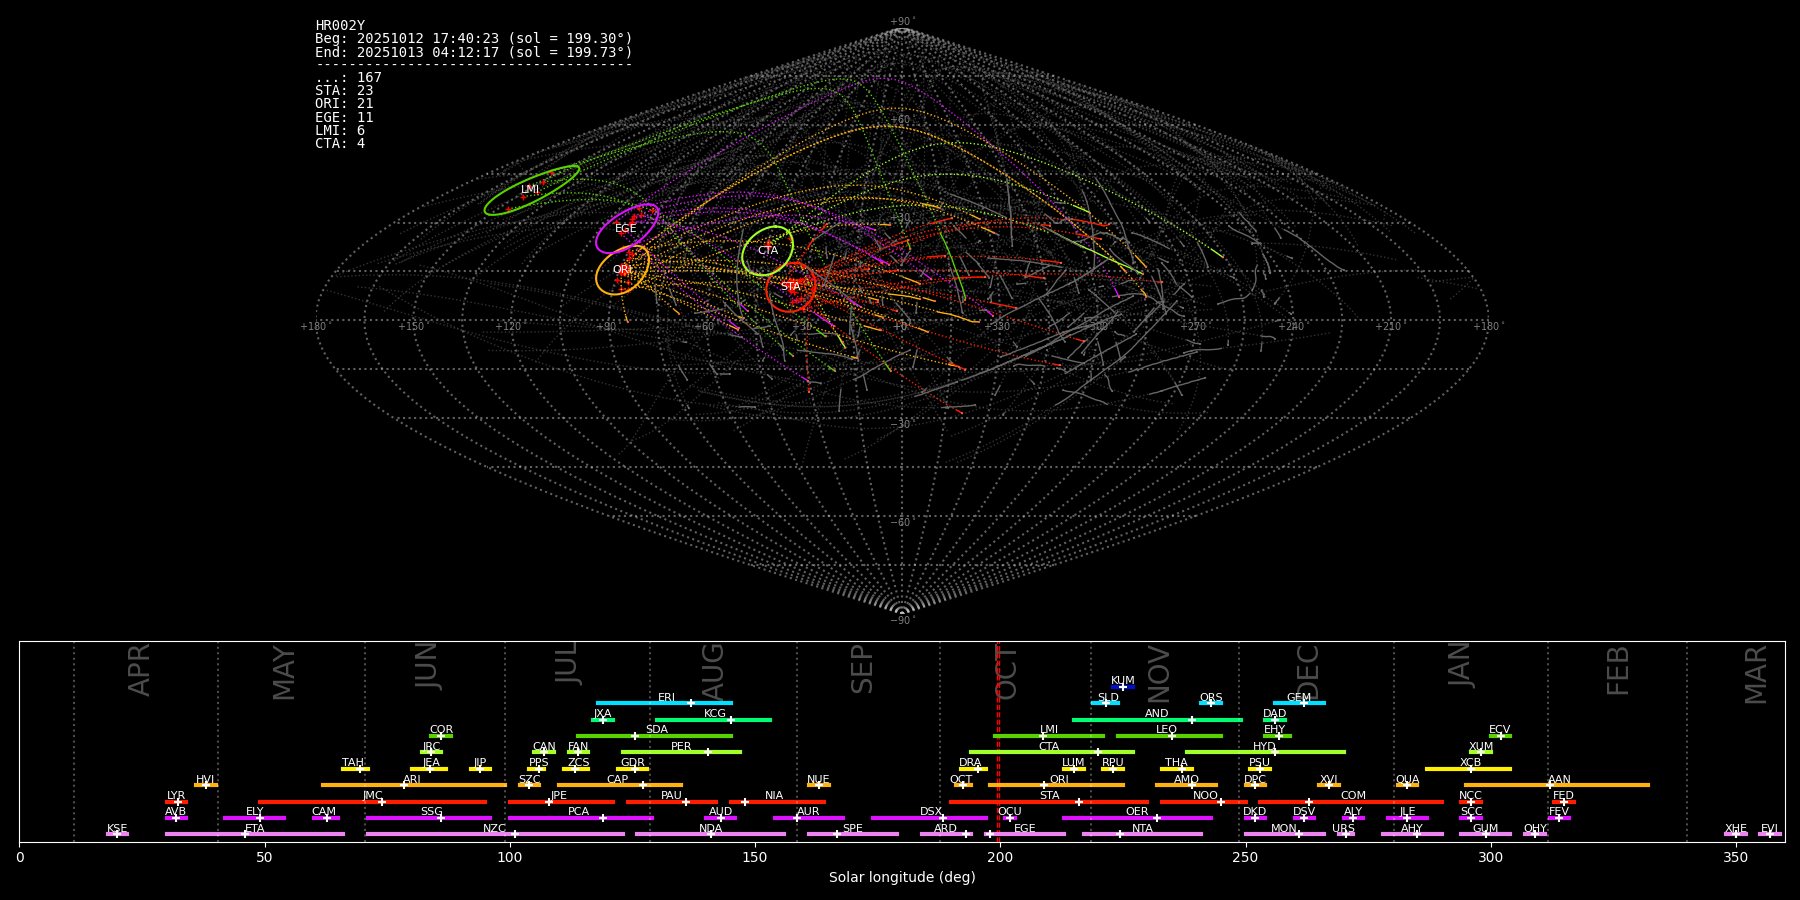1800x900 pixels.
Task: Click the SSG purple bar in timeline
Action: [x=428, y=818]
